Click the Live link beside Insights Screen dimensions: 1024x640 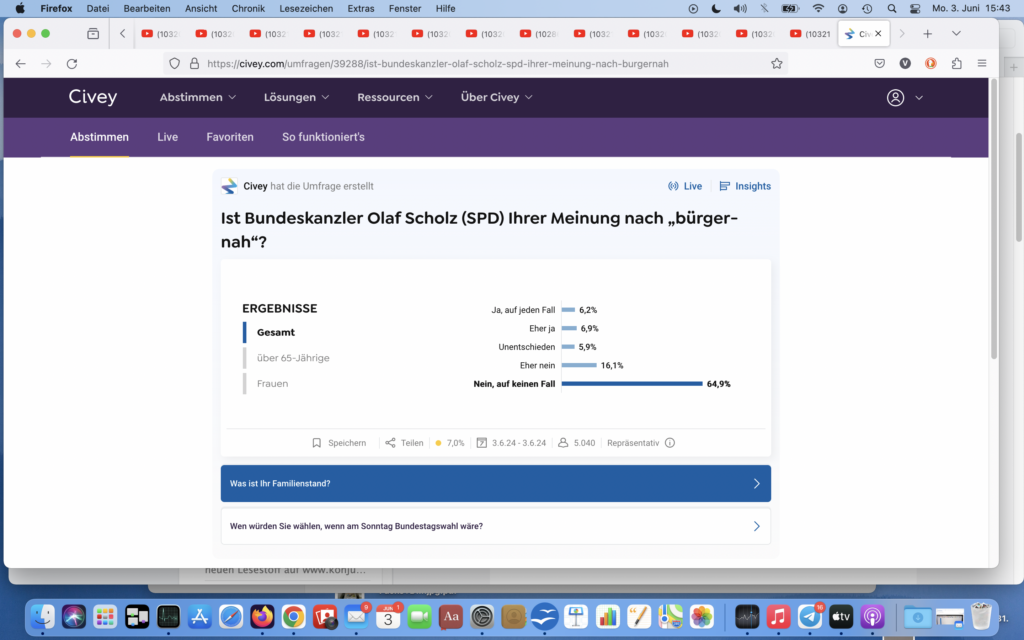685,186
